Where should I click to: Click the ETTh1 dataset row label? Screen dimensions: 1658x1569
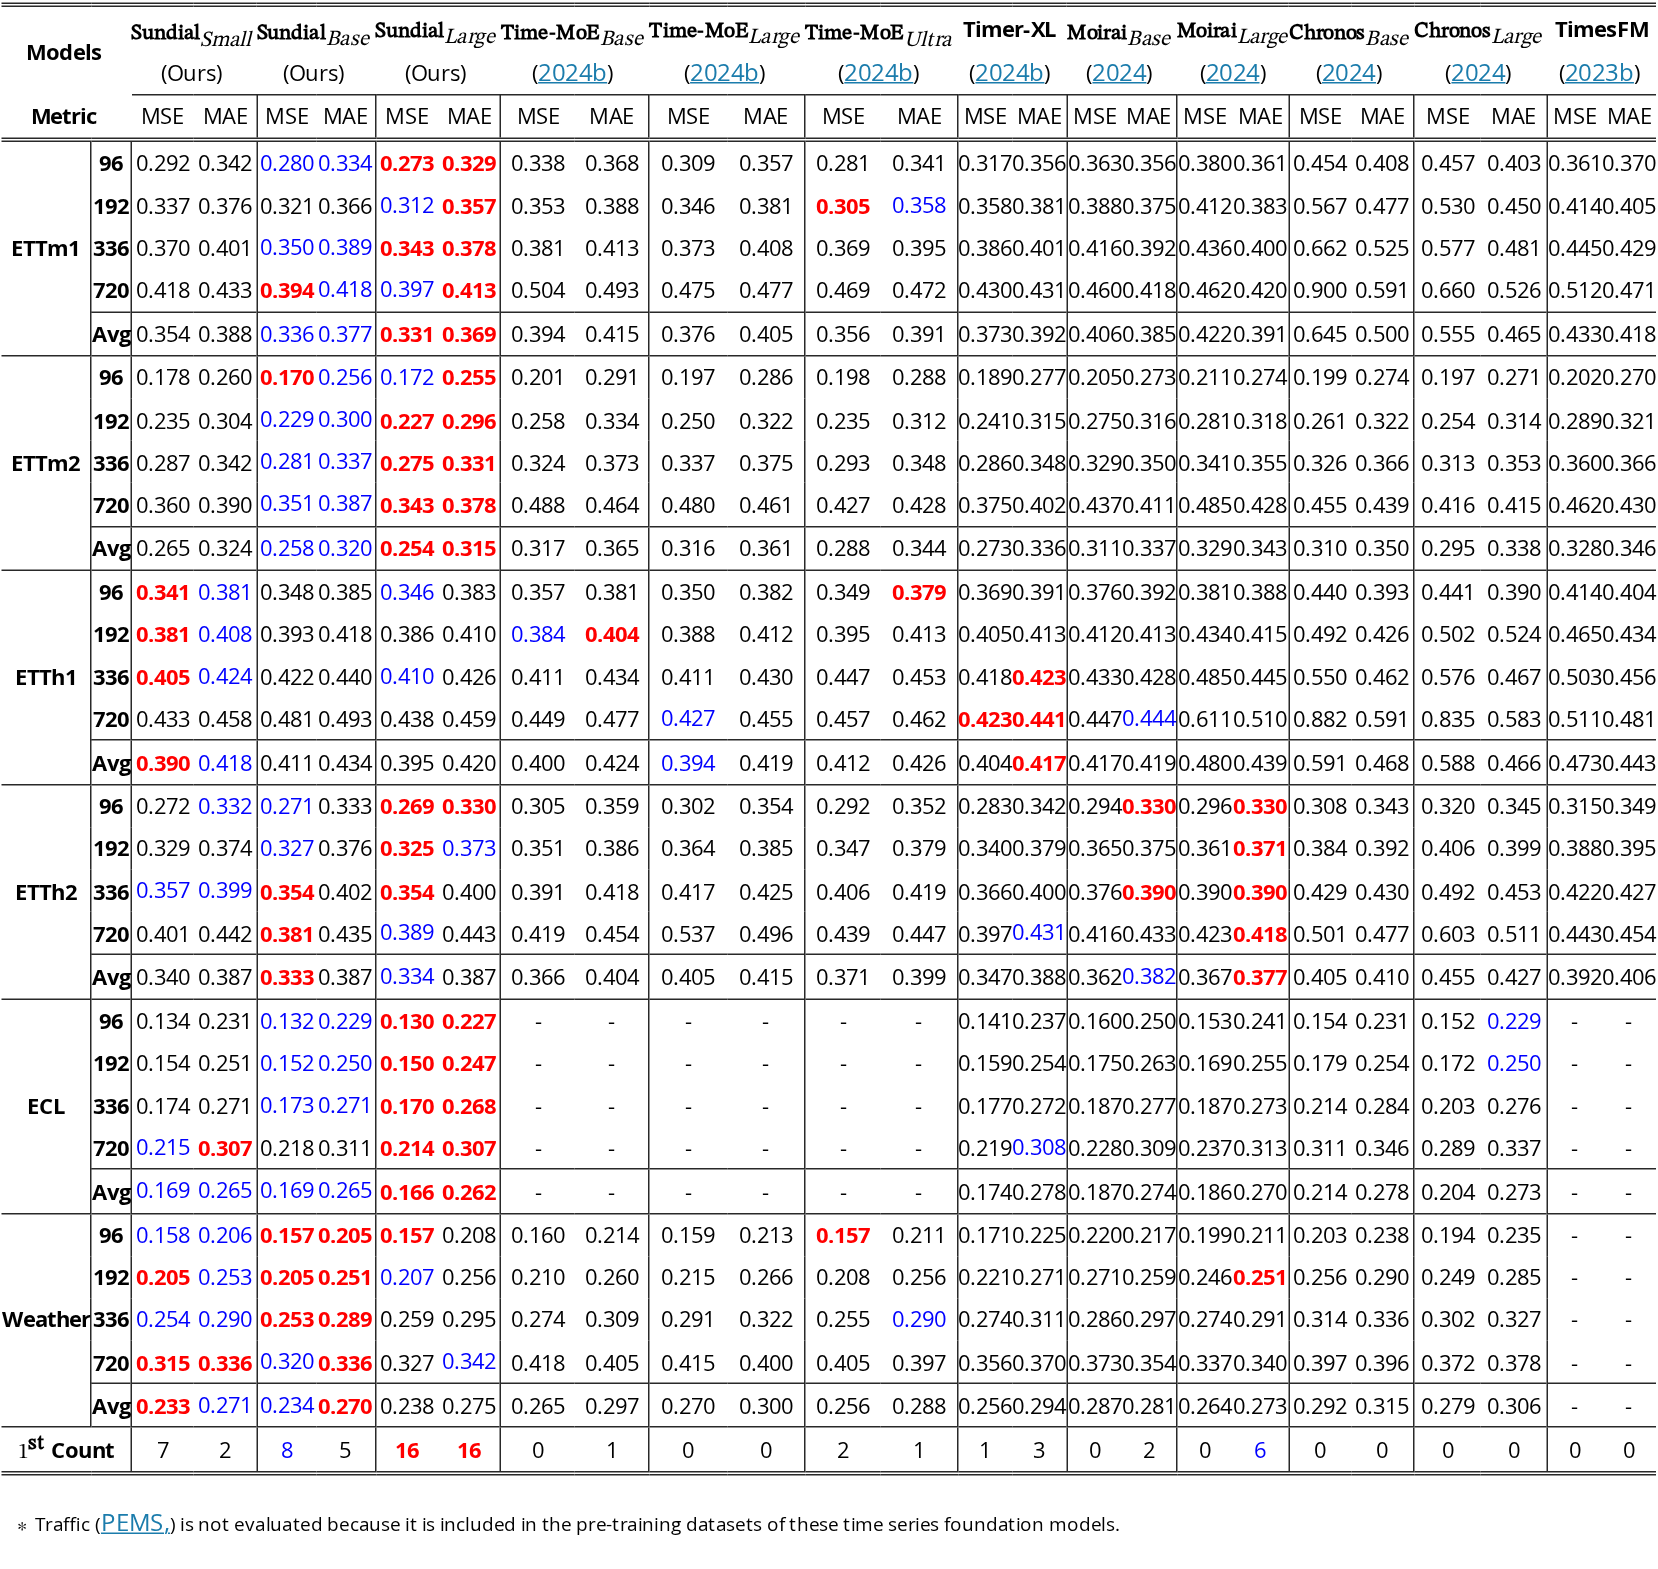coord(45,678)
